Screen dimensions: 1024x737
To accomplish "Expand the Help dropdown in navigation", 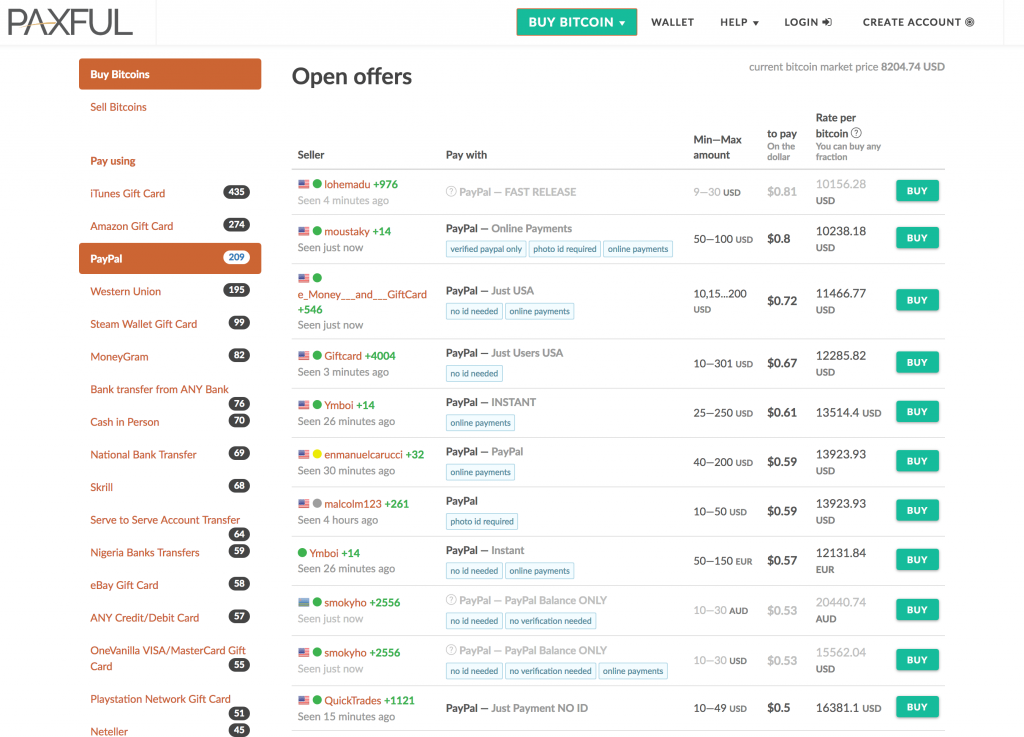I will [739, 22].
